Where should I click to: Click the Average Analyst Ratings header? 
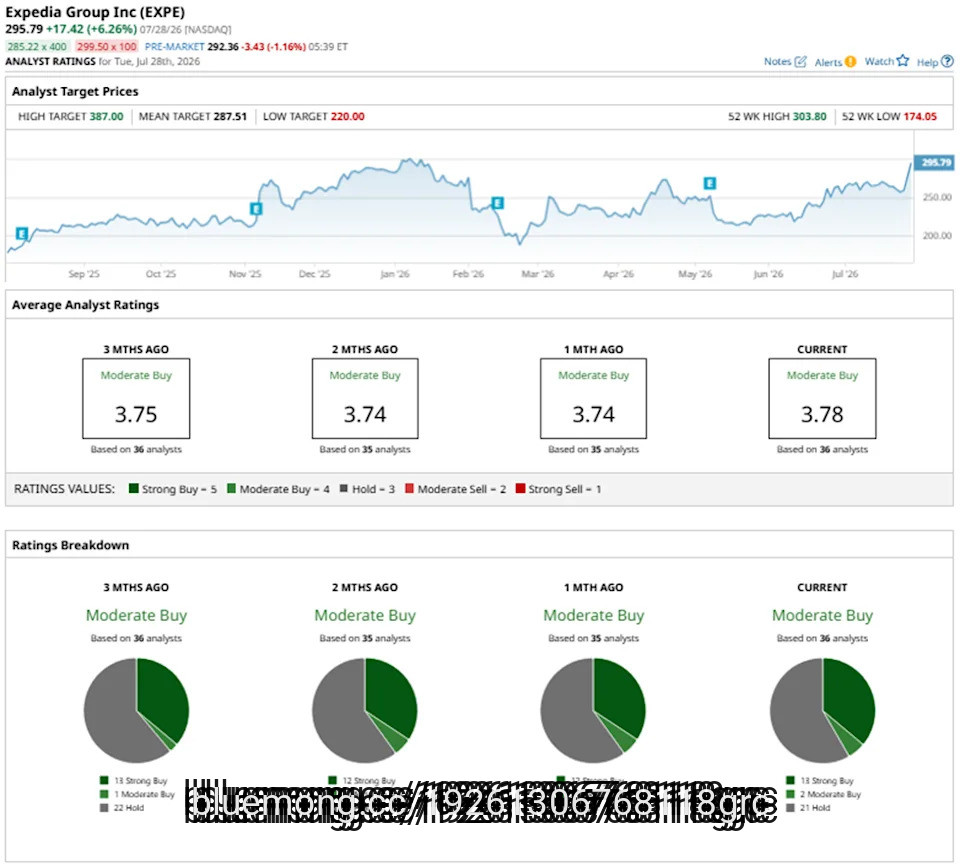pyautogui.click(x=85, y=304)
